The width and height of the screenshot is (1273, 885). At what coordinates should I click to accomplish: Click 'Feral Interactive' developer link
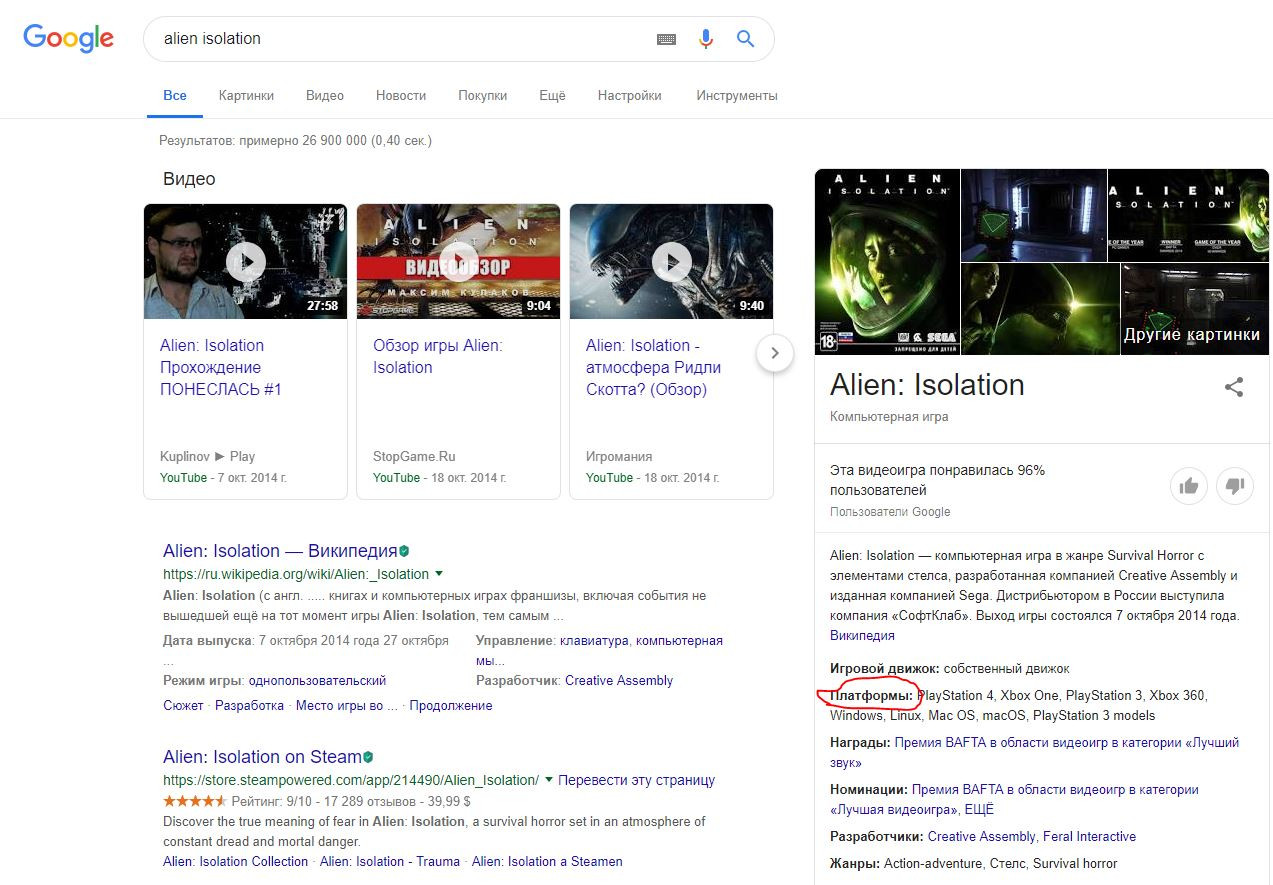[1089, 836]
